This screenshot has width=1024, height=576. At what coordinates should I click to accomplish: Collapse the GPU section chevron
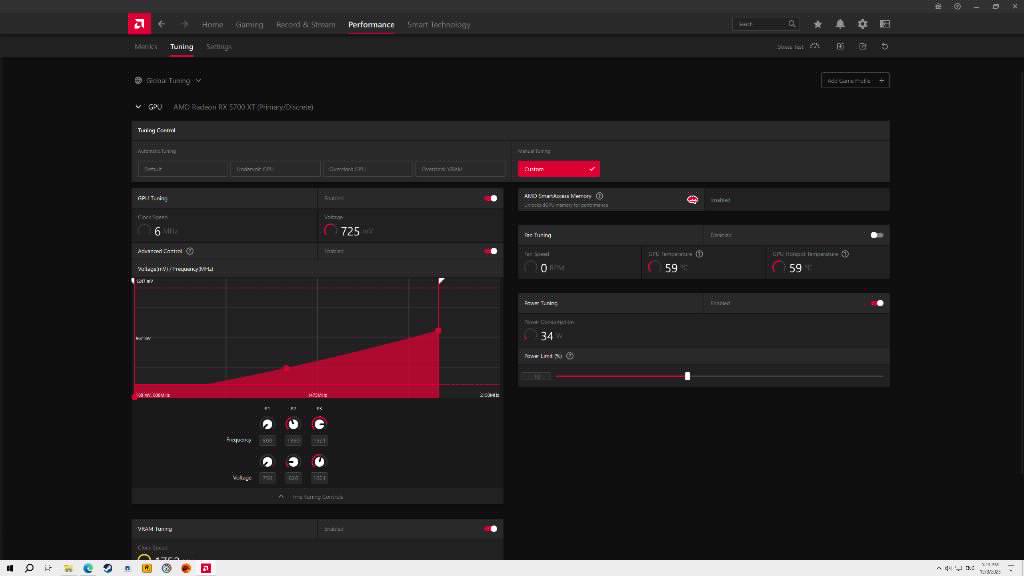click(138, 107)
